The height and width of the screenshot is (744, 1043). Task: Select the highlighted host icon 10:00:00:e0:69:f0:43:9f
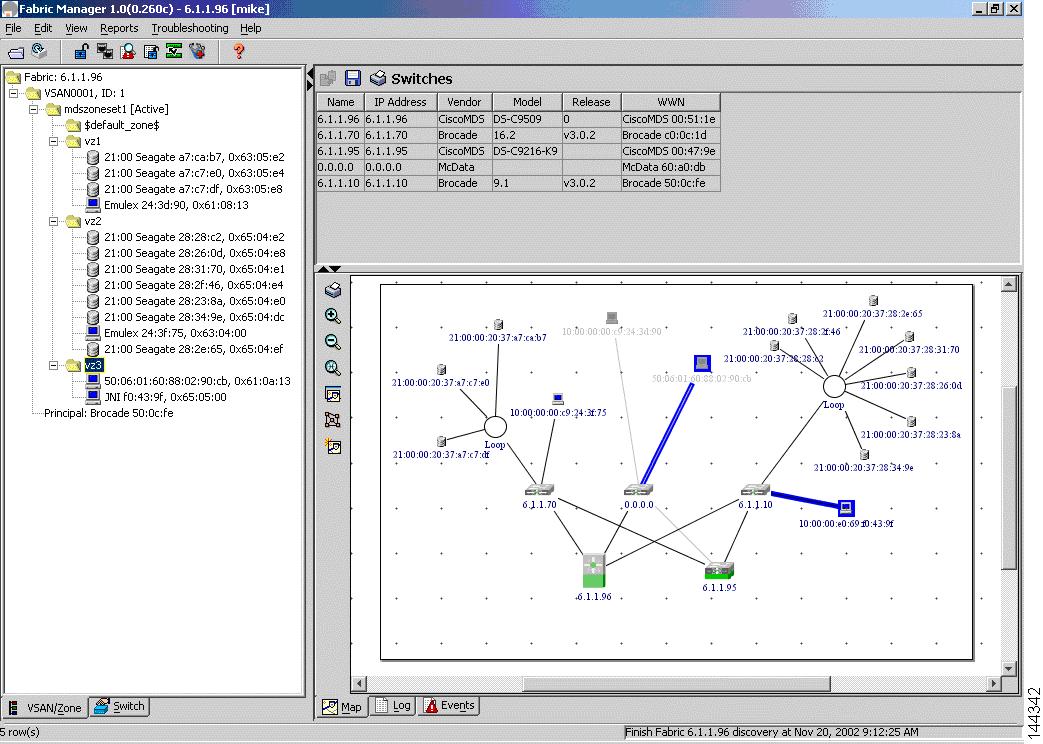pos(845,508)
